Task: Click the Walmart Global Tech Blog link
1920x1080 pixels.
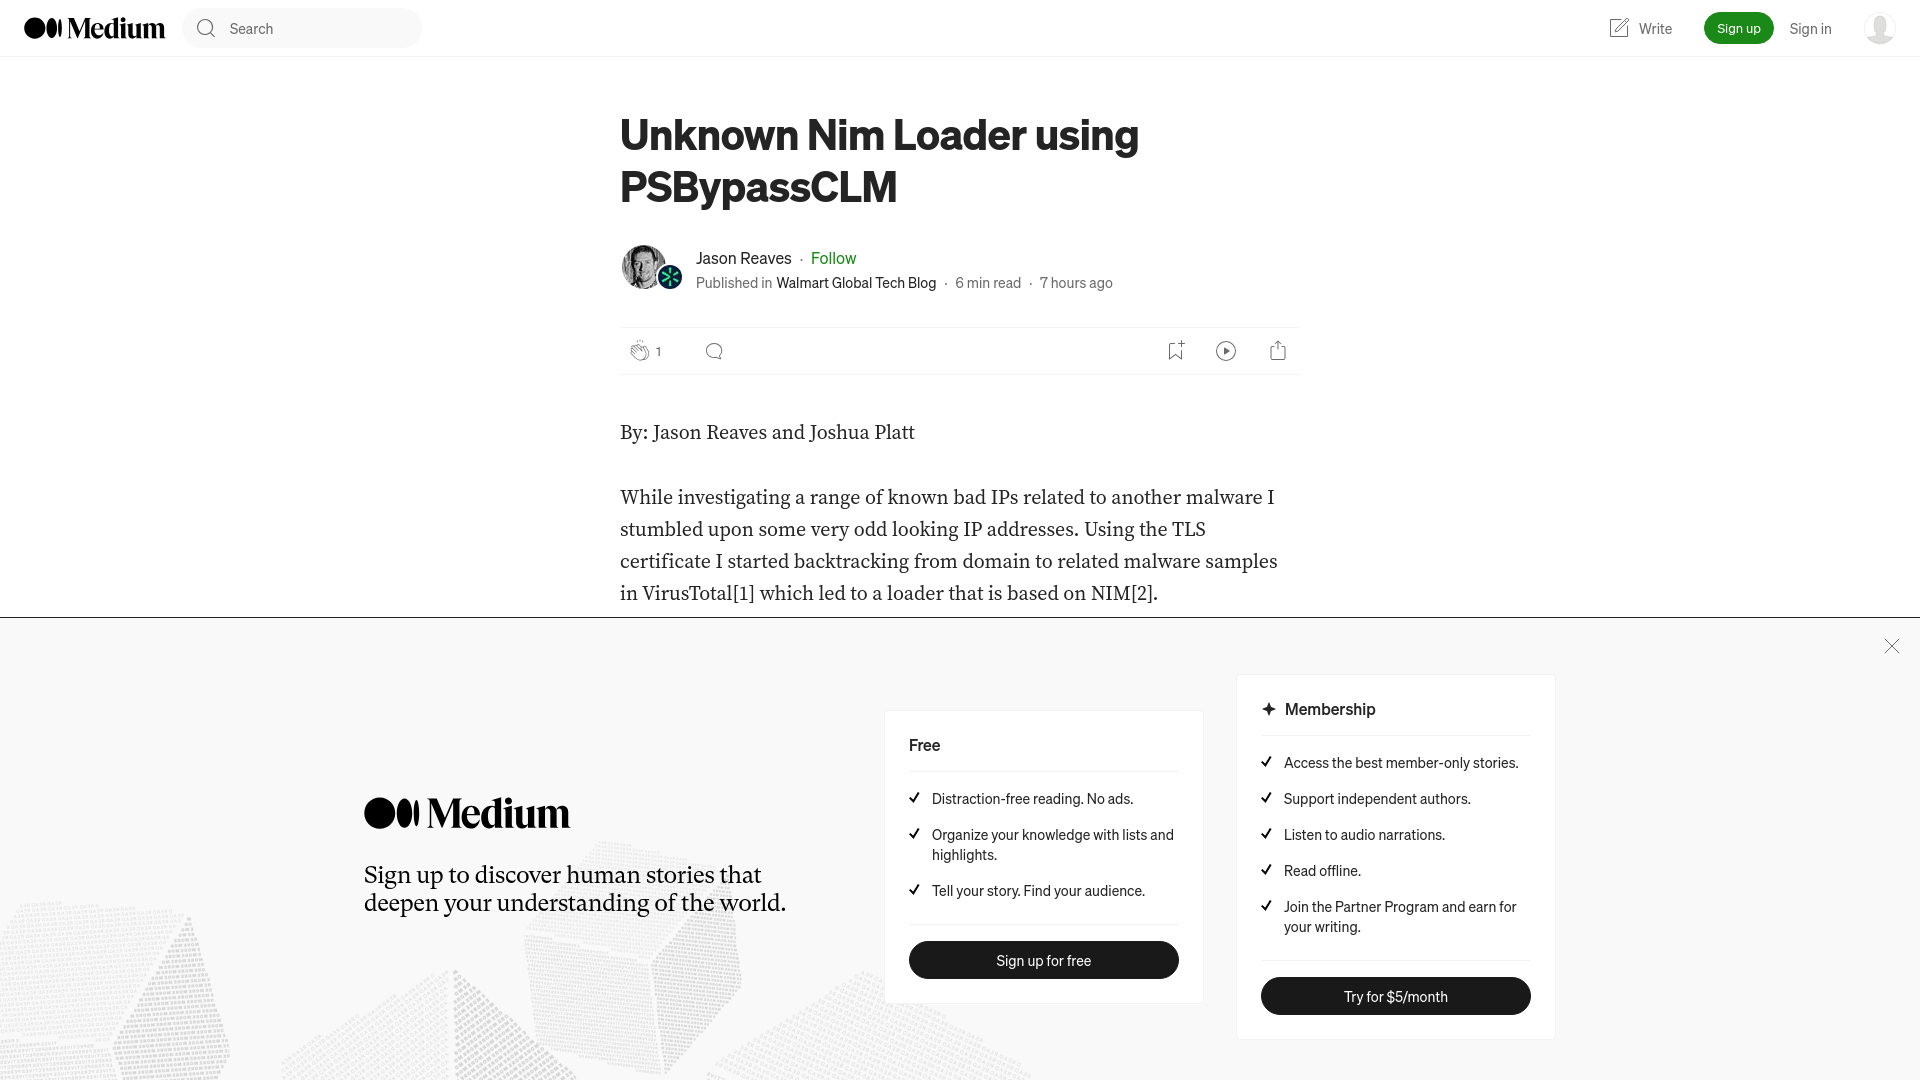Action: [x=856, y=282]
